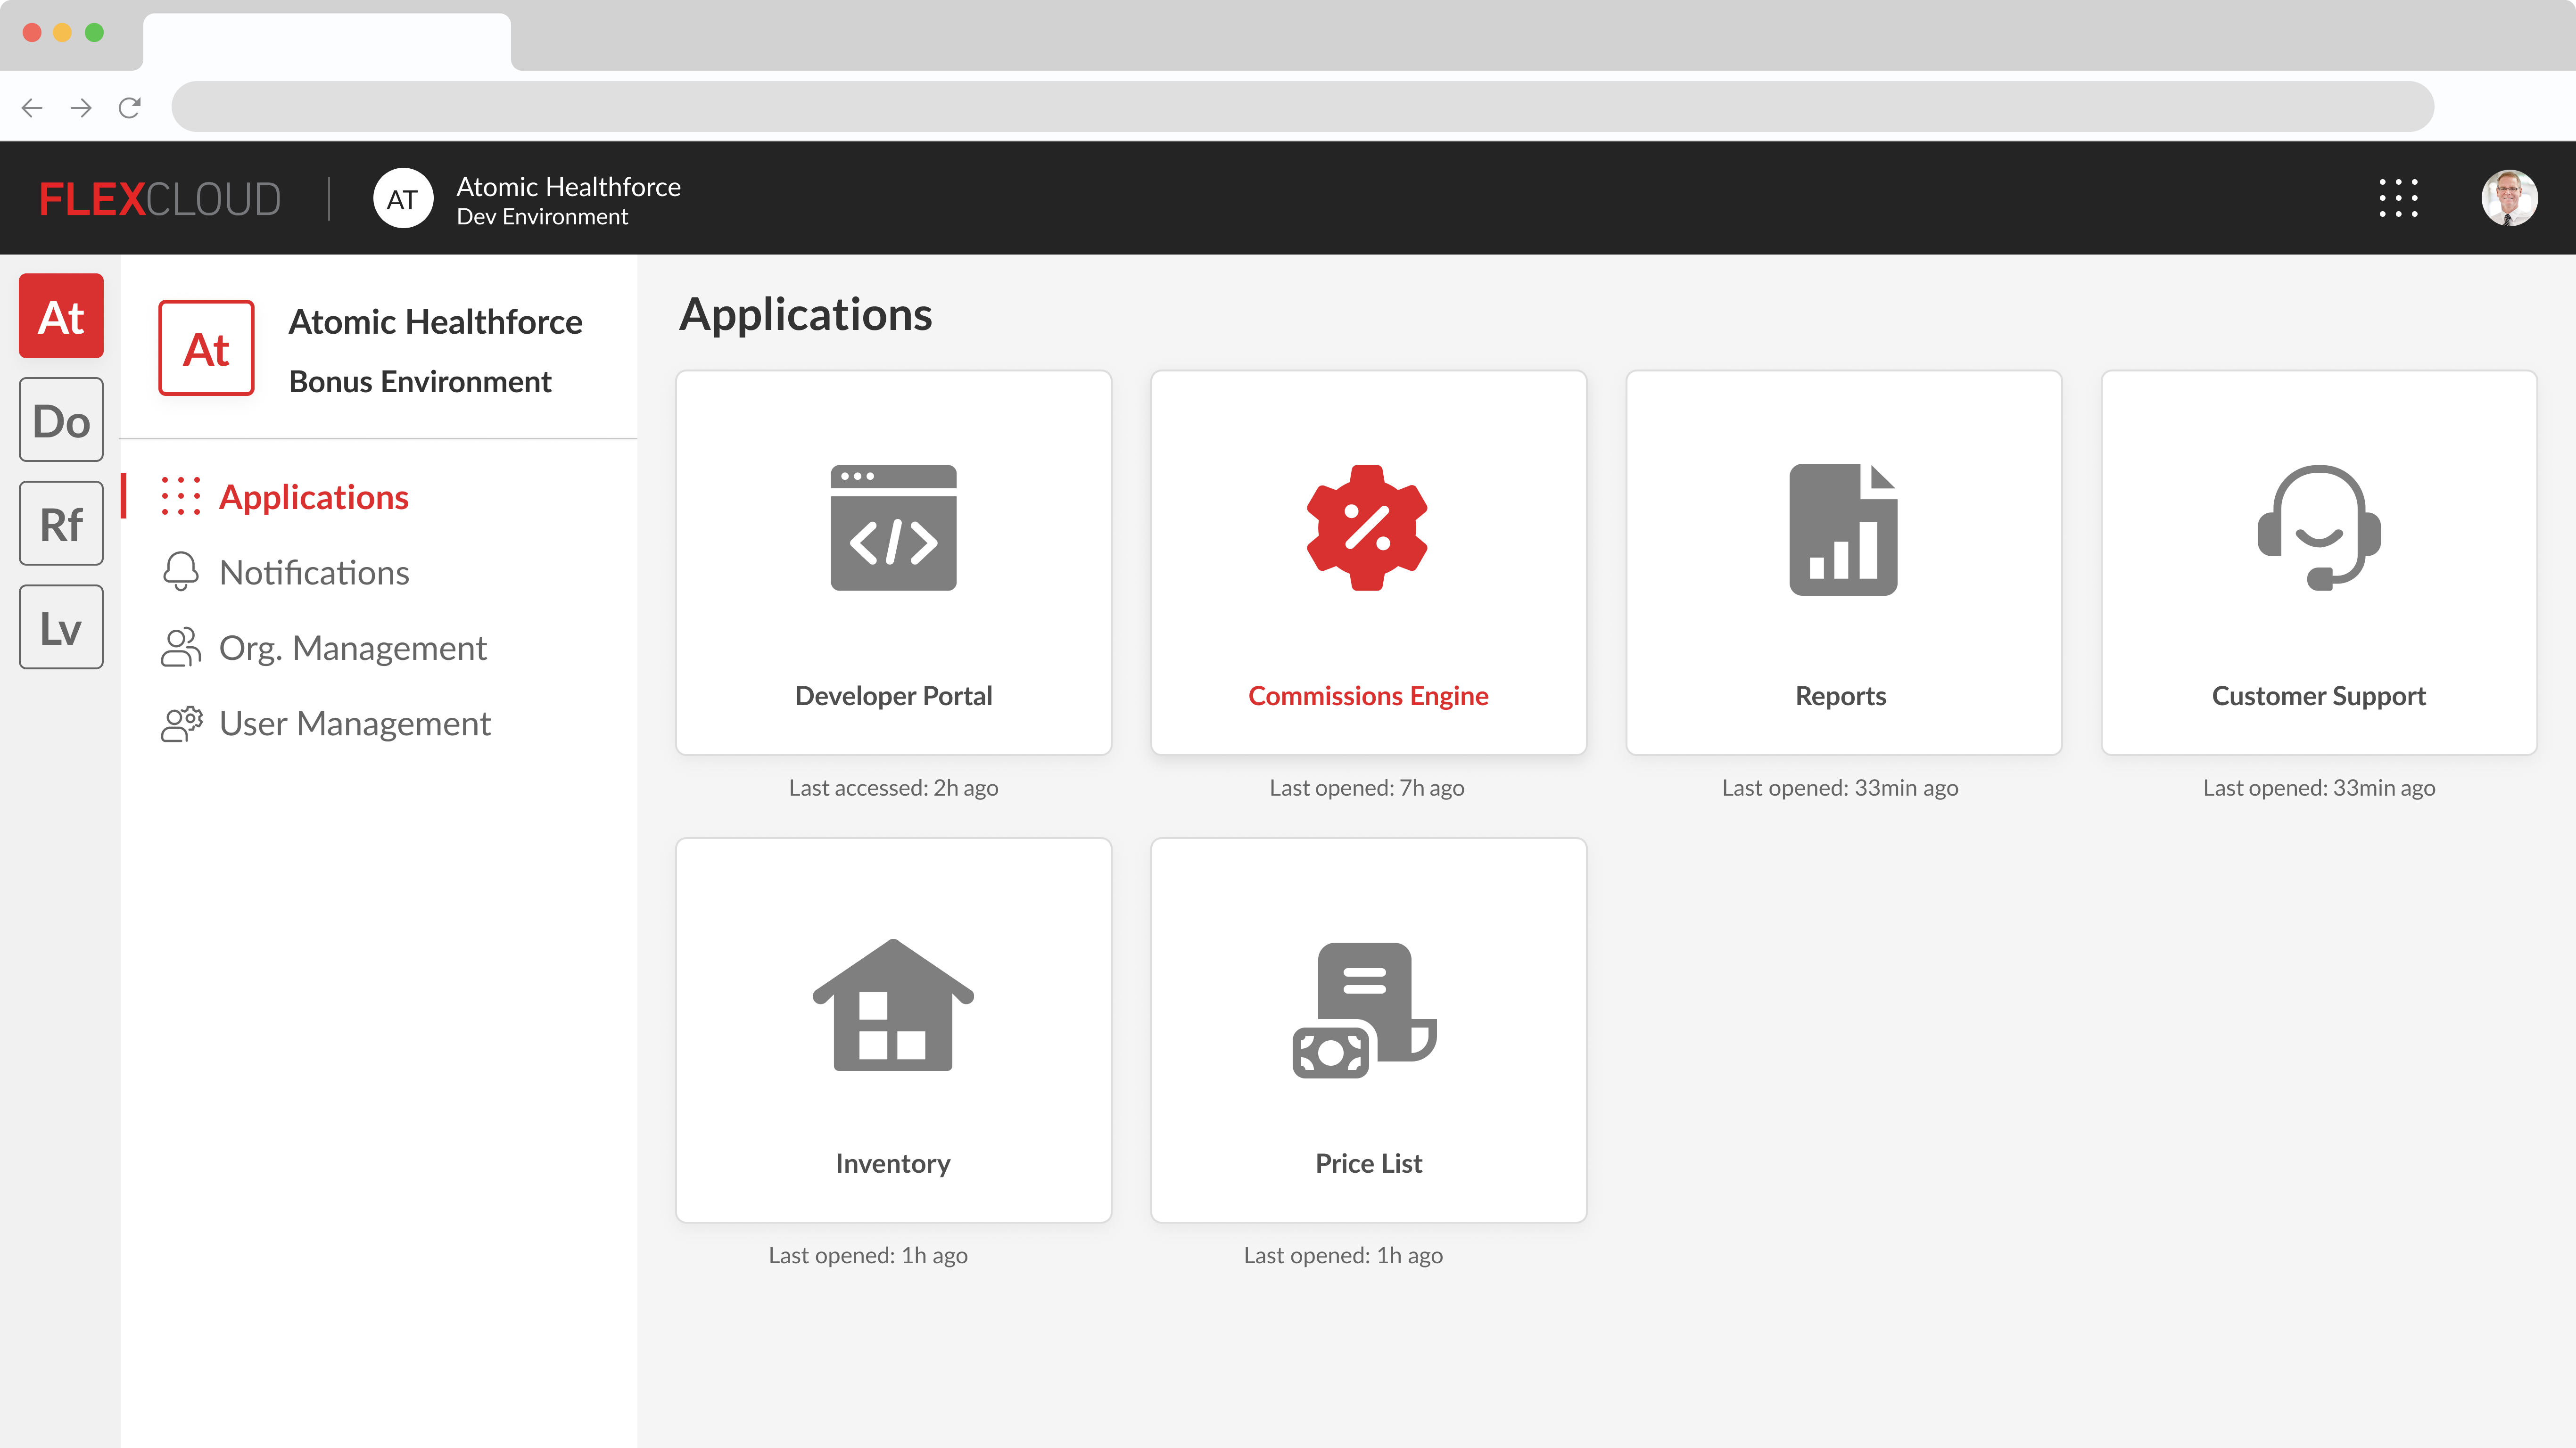Click the Notifications bell icon
2576x1448 pixels.
pyautogui.click(x=181, y=572)
